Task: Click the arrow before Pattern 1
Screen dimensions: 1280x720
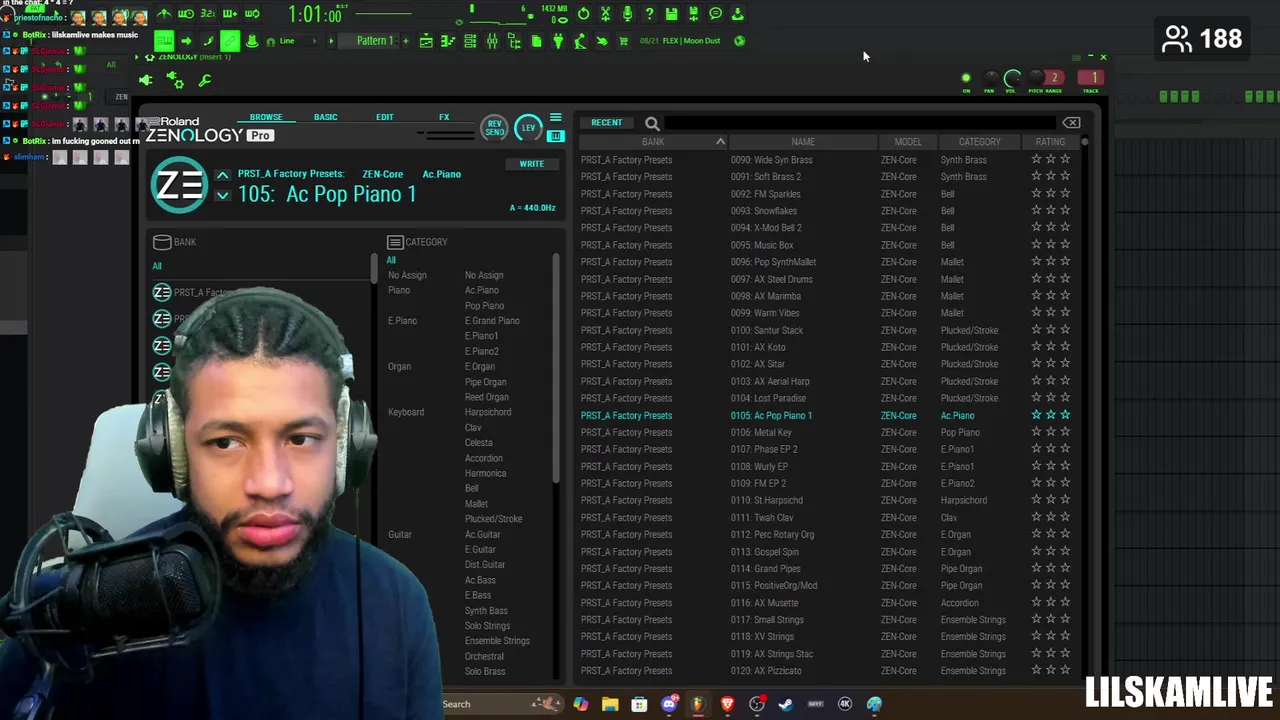Action: (331, 41)
